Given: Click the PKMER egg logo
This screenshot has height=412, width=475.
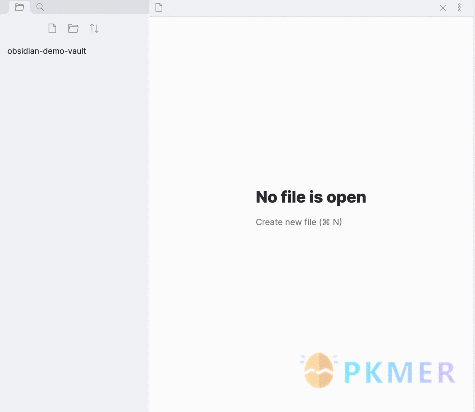Looking at the screenshot, I should (x=319, y=370).
